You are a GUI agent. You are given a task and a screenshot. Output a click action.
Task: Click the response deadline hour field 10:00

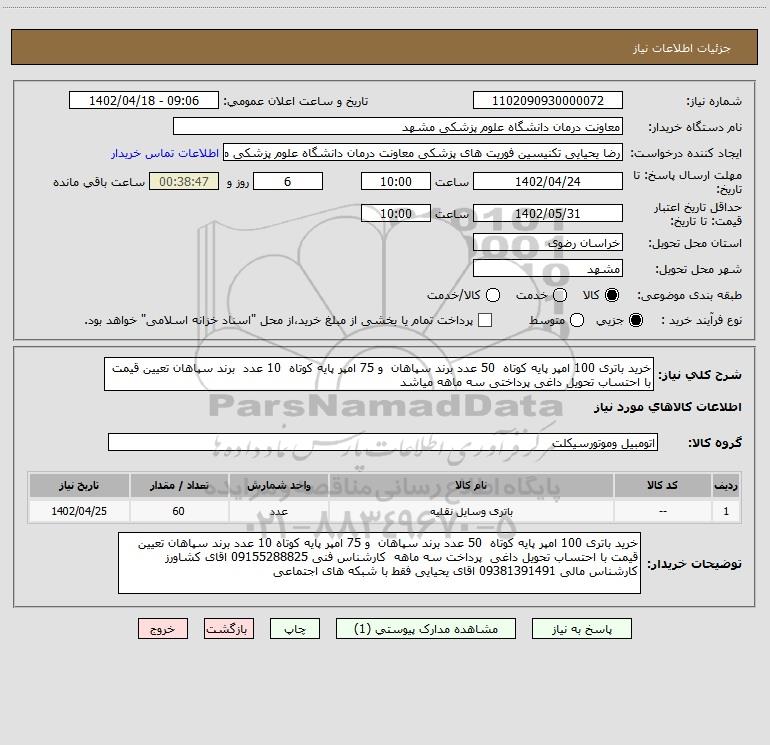tap(396, 182)
